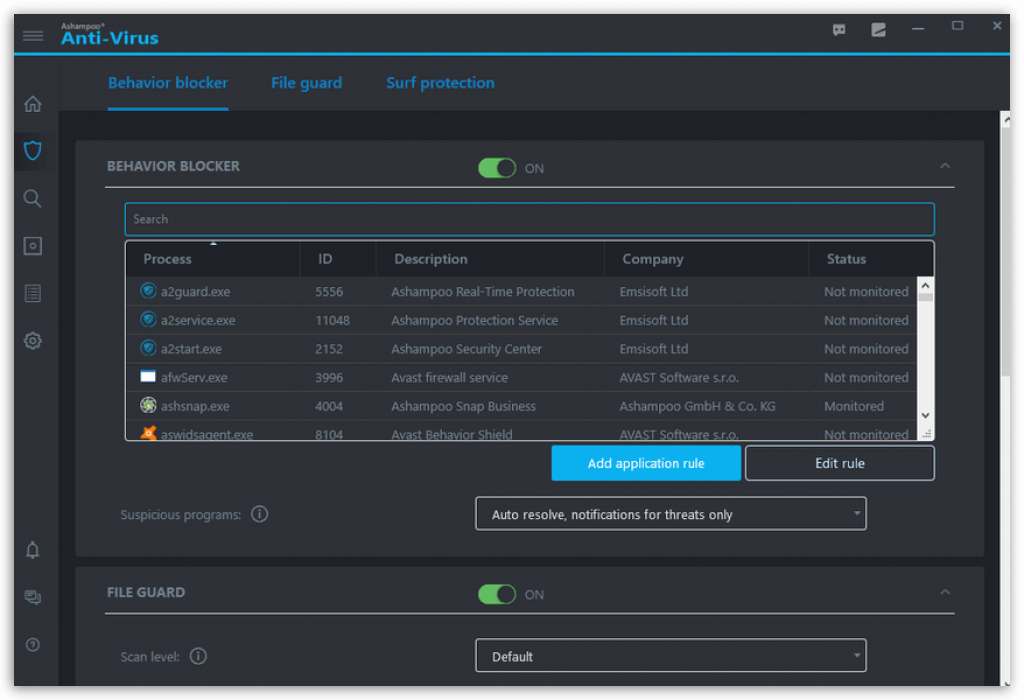Image resolution: width=1024 pixels, height=700 pixels.
Task: Click the aswidsagent.exe process icon
Action: pyautogui.click(x=148, y=433)
